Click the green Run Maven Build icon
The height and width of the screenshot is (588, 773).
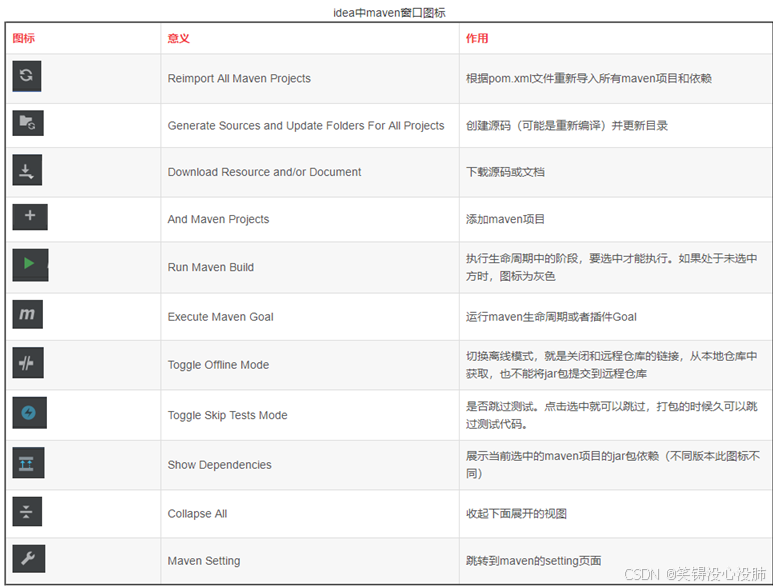(x=30, y=265)
